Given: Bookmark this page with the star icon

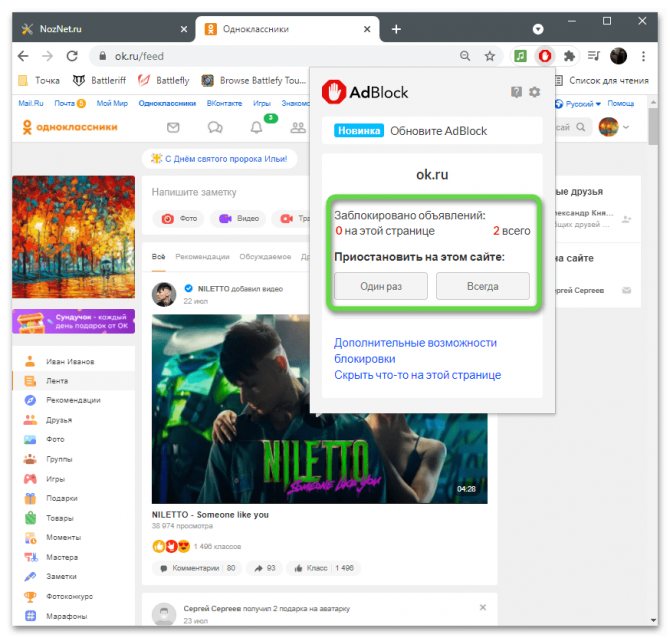Looking at the screenshot, I should pos(490,56).
